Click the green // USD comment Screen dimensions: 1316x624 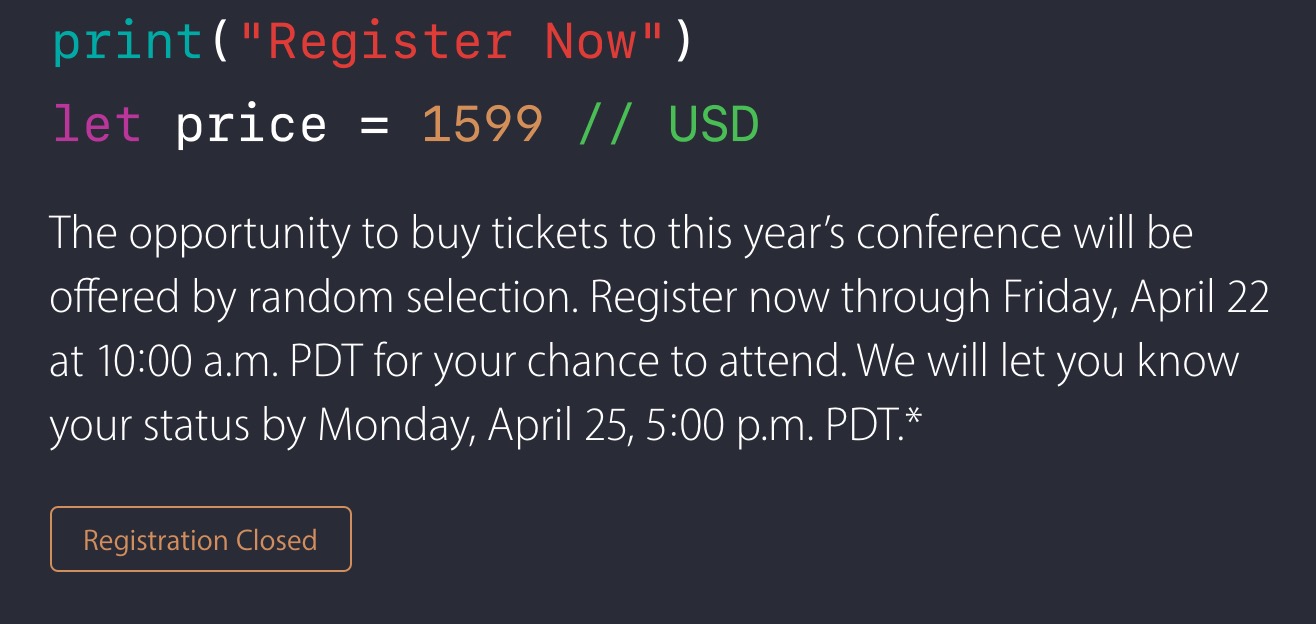[669, 125]
